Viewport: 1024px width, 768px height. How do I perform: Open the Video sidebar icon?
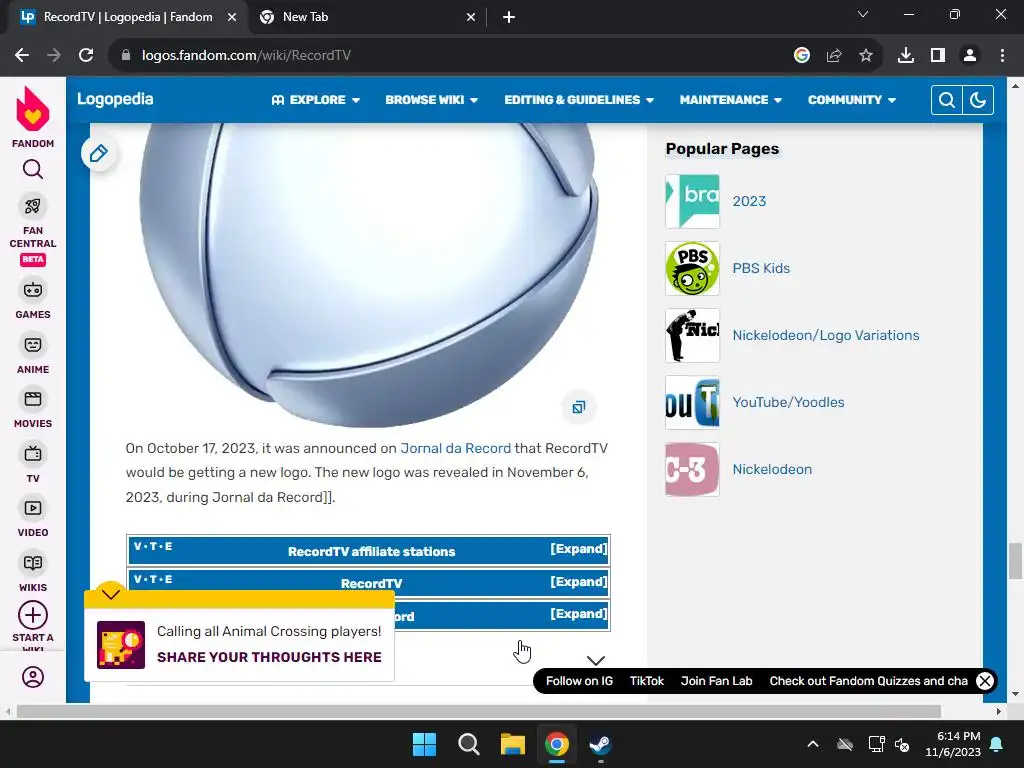click(33, 508)
